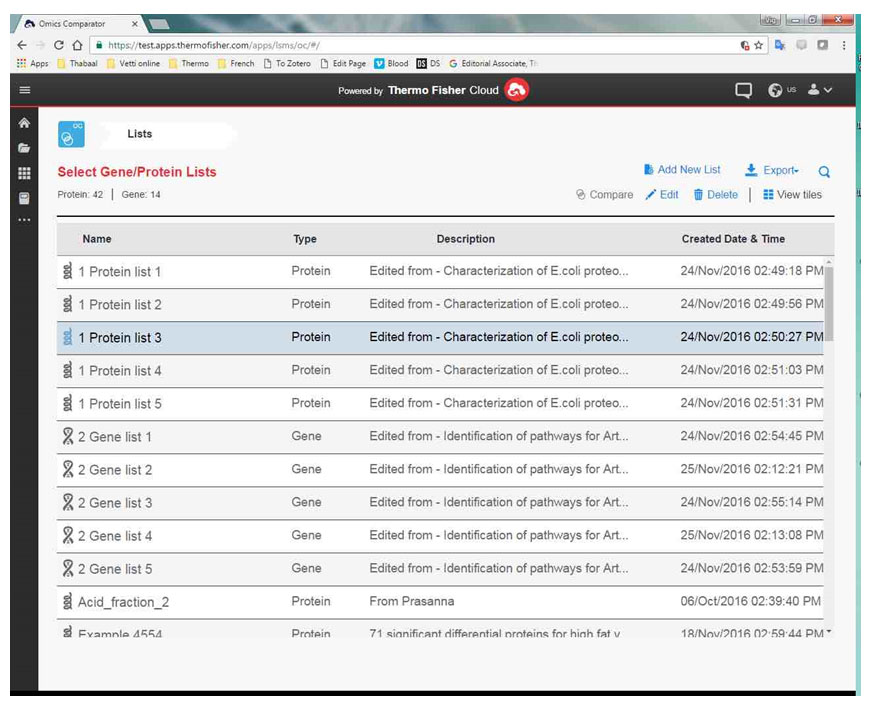
Task: Open the Edit Page bookmark
Action: coord(343,63)
